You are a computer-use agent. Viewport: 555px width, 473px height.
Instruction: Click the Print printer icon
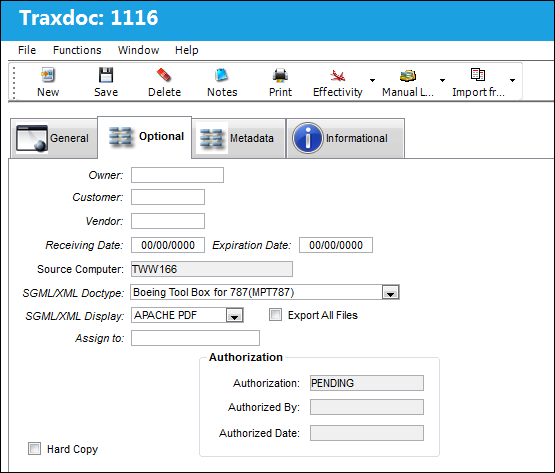click(x=280, y=75)
